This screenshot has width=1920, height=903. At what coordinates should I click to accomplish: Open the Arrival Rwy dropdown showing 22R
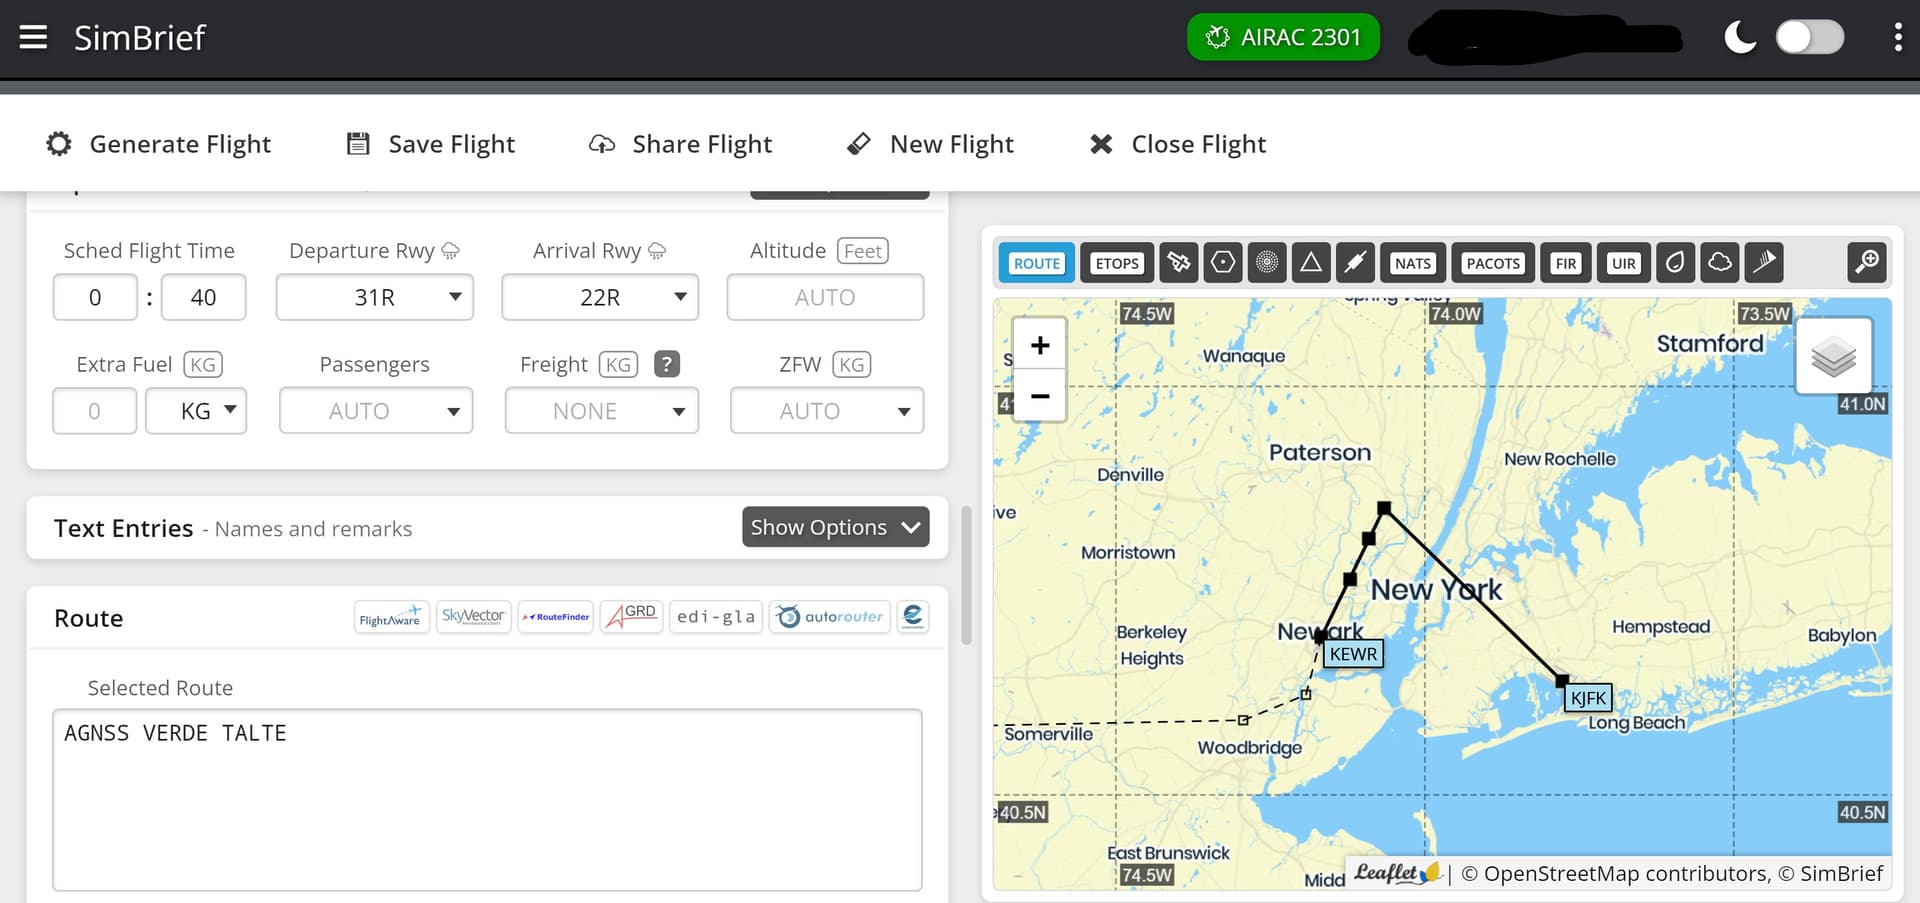click(600, 298)
